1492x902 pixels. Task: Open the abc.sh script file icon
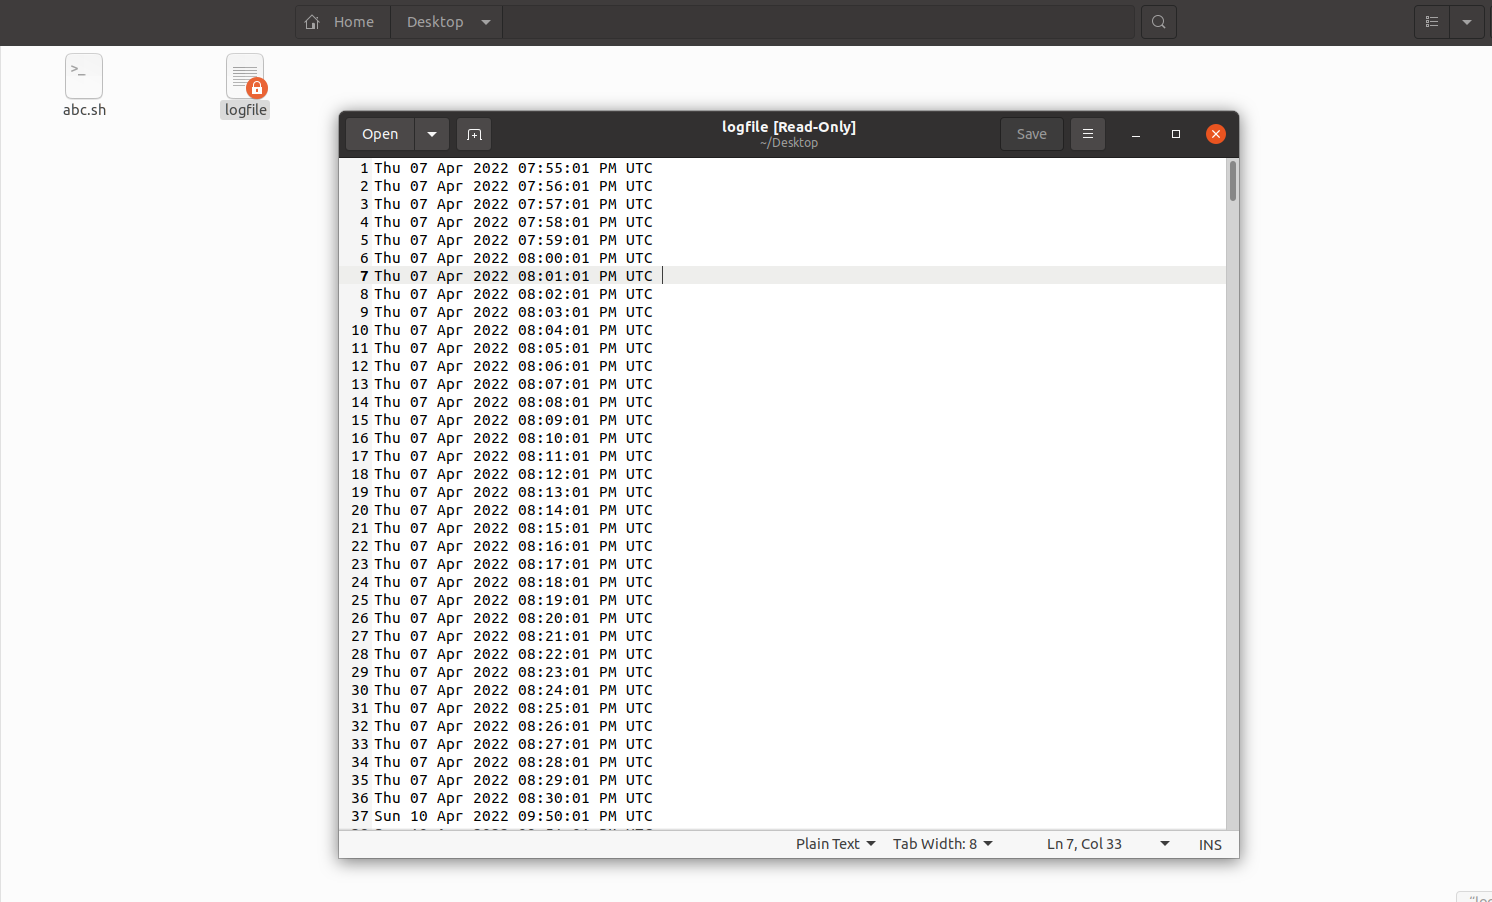point(84,76)
